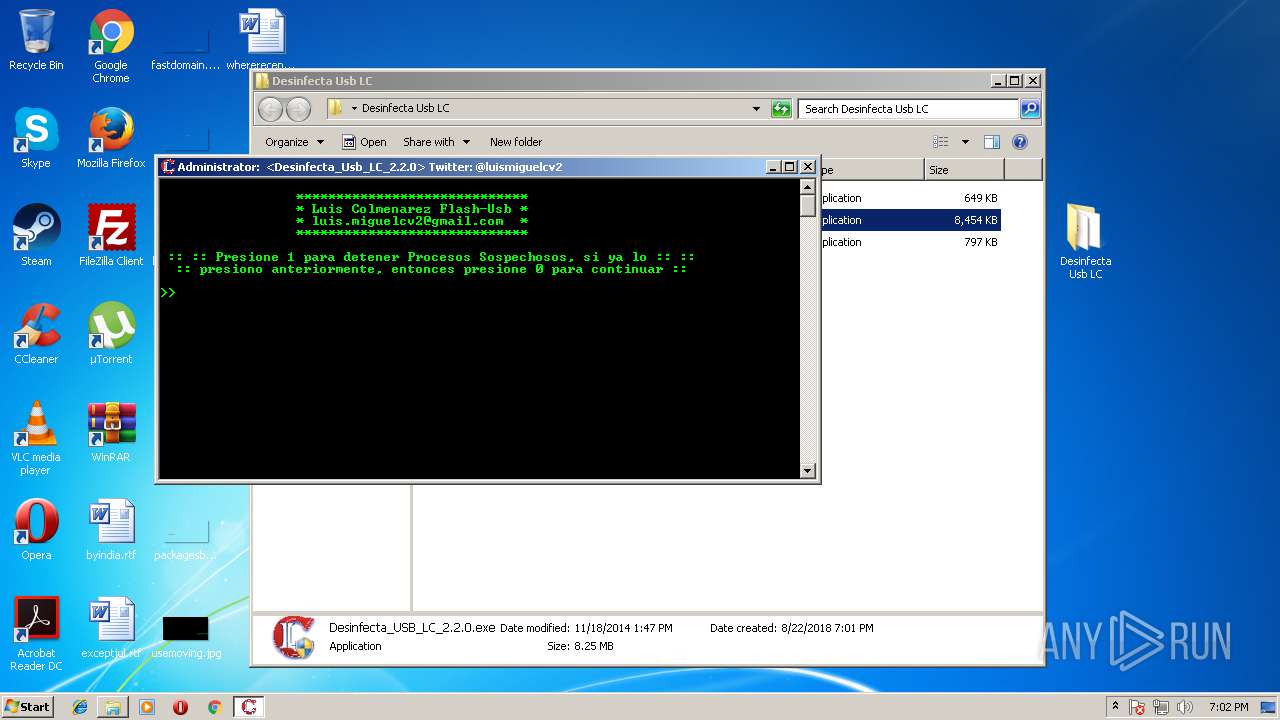The image size is (1280, 720).
Task: Open the whererecen... Word document icon
Action: point(261,40)
